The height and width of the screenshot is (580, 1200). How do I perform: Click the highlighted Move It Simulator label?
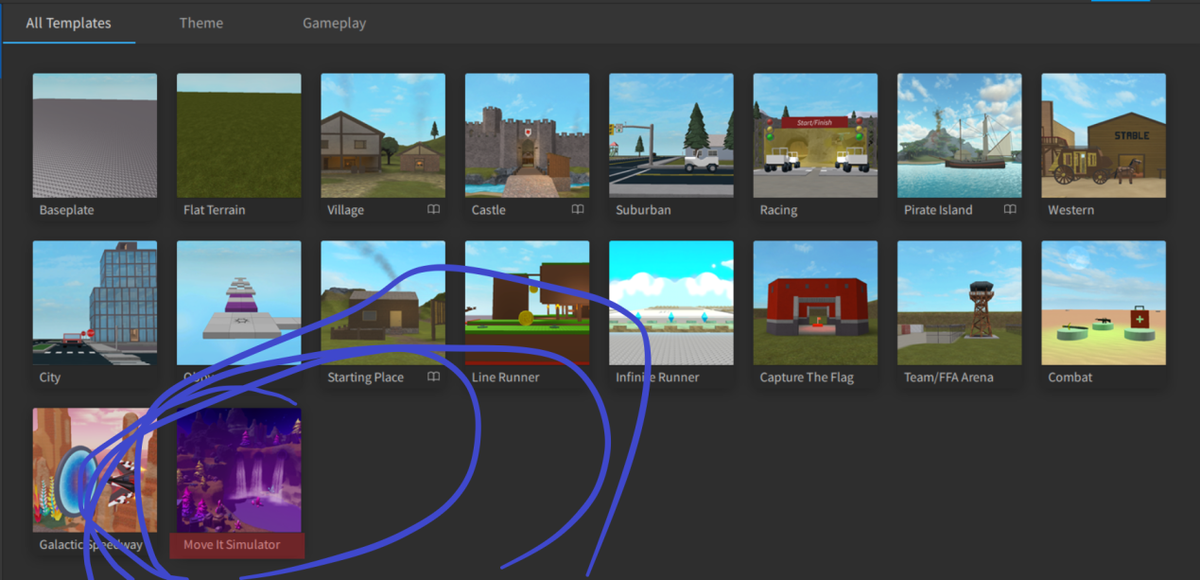pos(237,545)
